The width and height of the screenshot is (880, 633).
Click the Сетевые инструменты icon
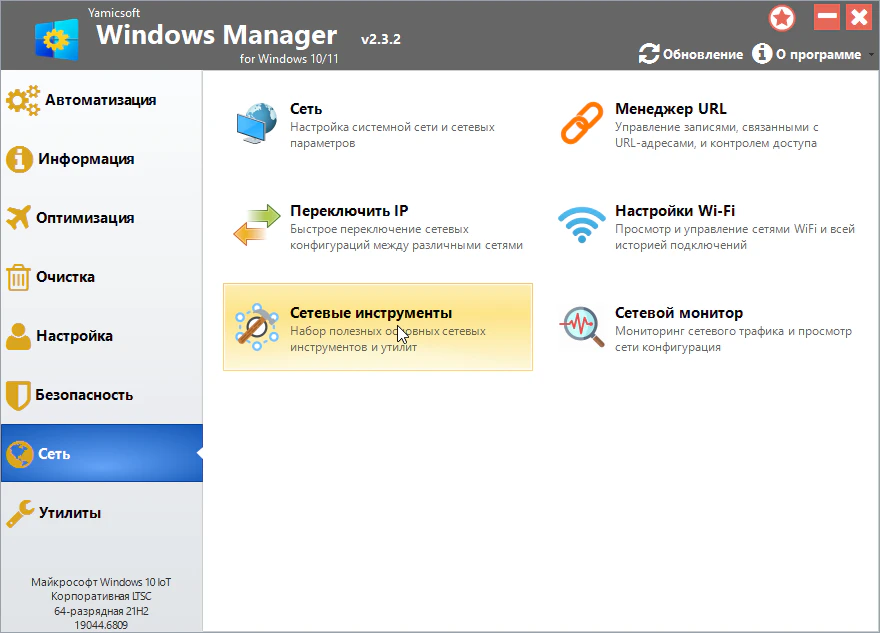pyautogui.click(x=256, y=328)
